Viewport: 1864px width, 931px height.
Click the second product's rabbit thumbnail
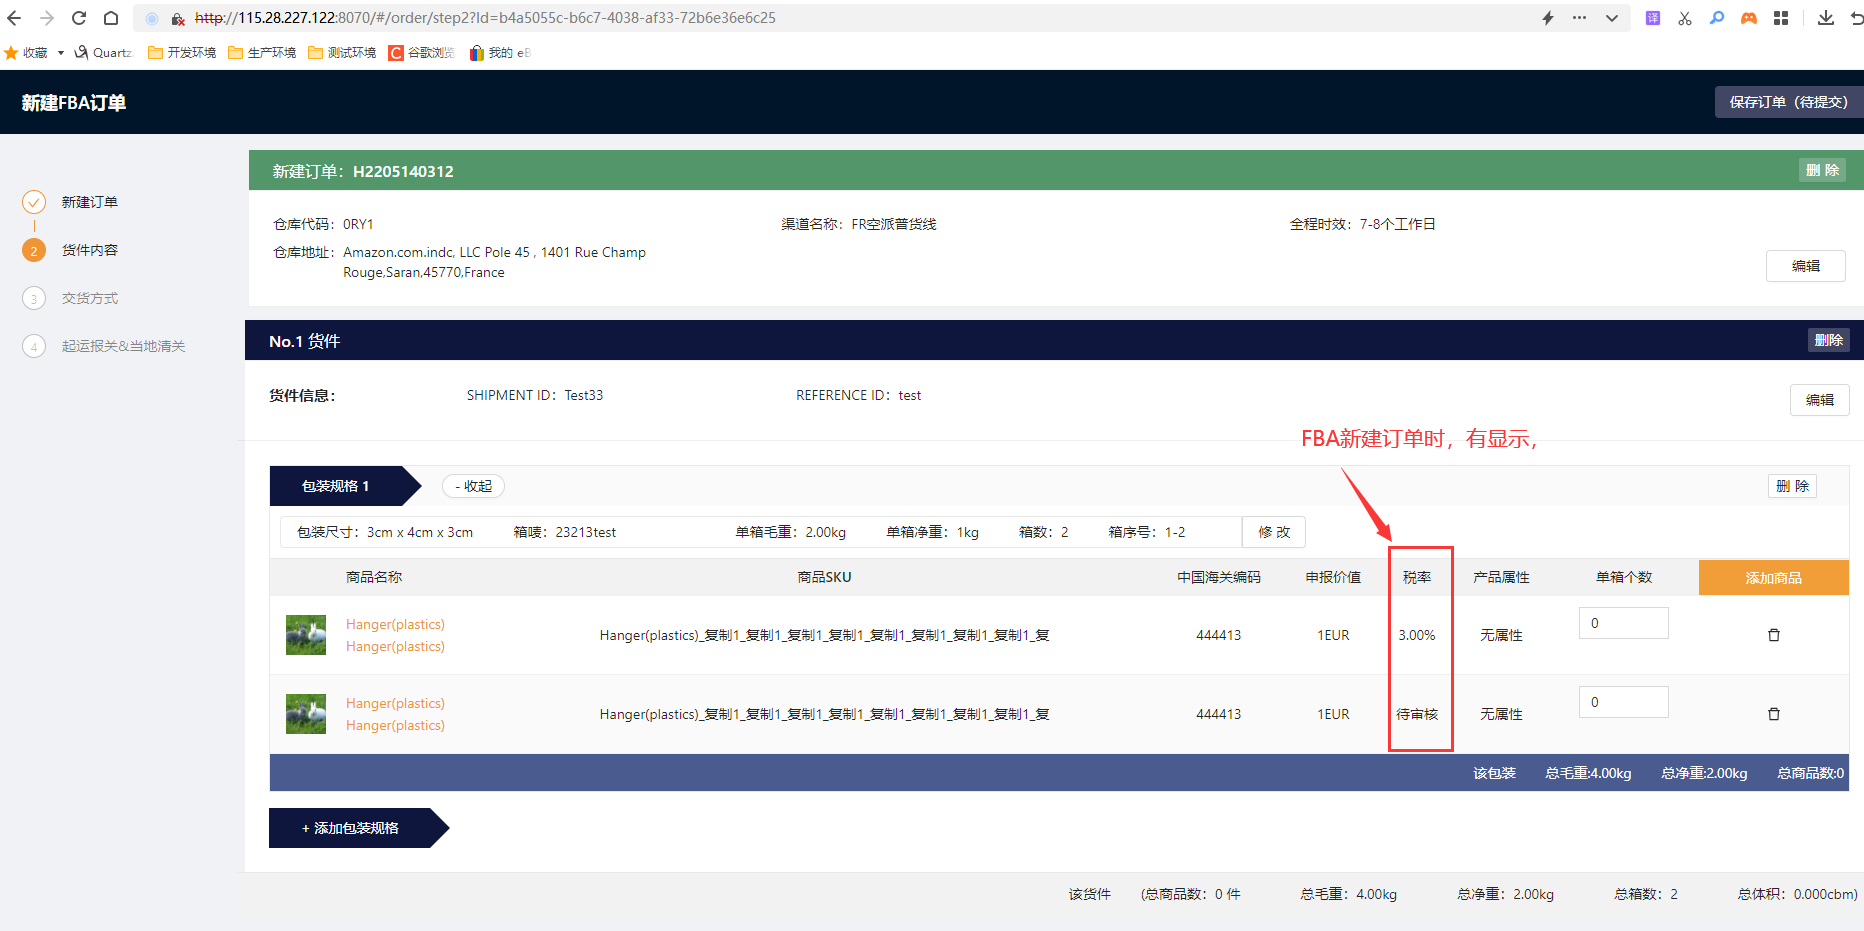pos(306,714)
